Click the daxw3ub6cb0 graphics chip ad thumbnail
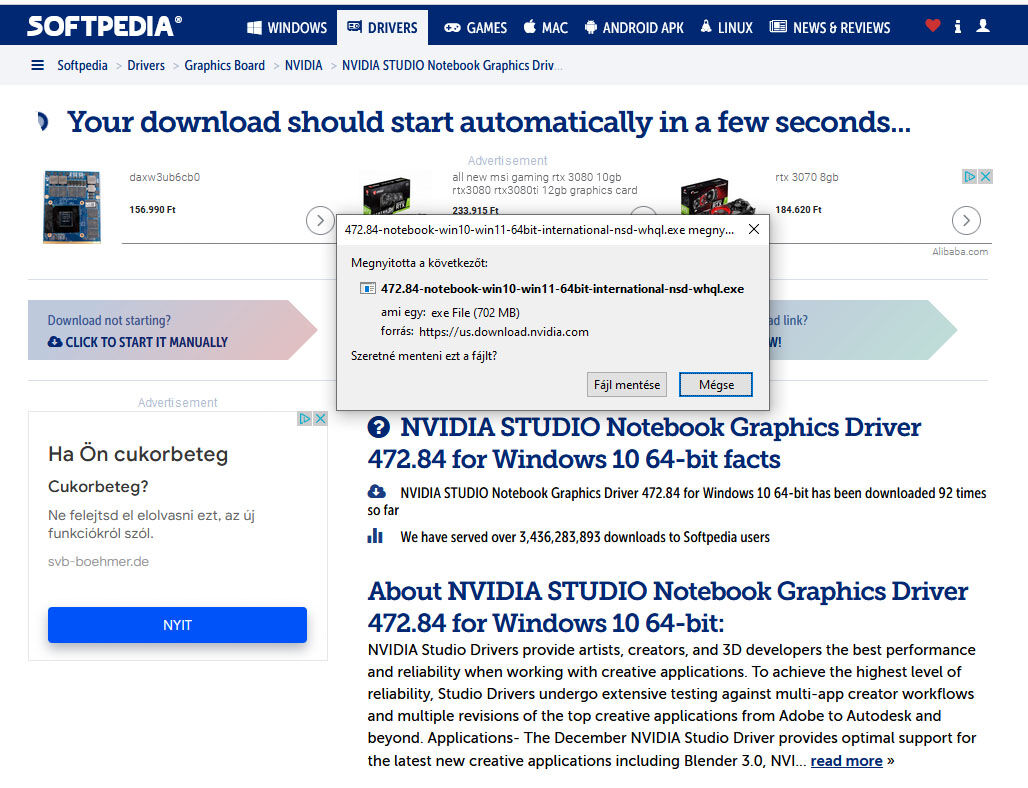Image resolution: width=1028 pixels, height=788 pixels. click(x=72, y=207)
